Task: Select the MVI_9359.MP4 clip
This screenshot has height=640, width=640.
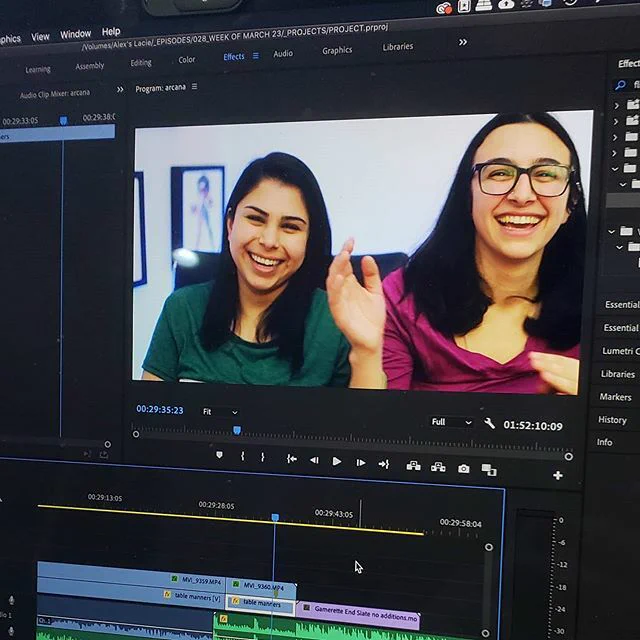Action: [131, 578]
